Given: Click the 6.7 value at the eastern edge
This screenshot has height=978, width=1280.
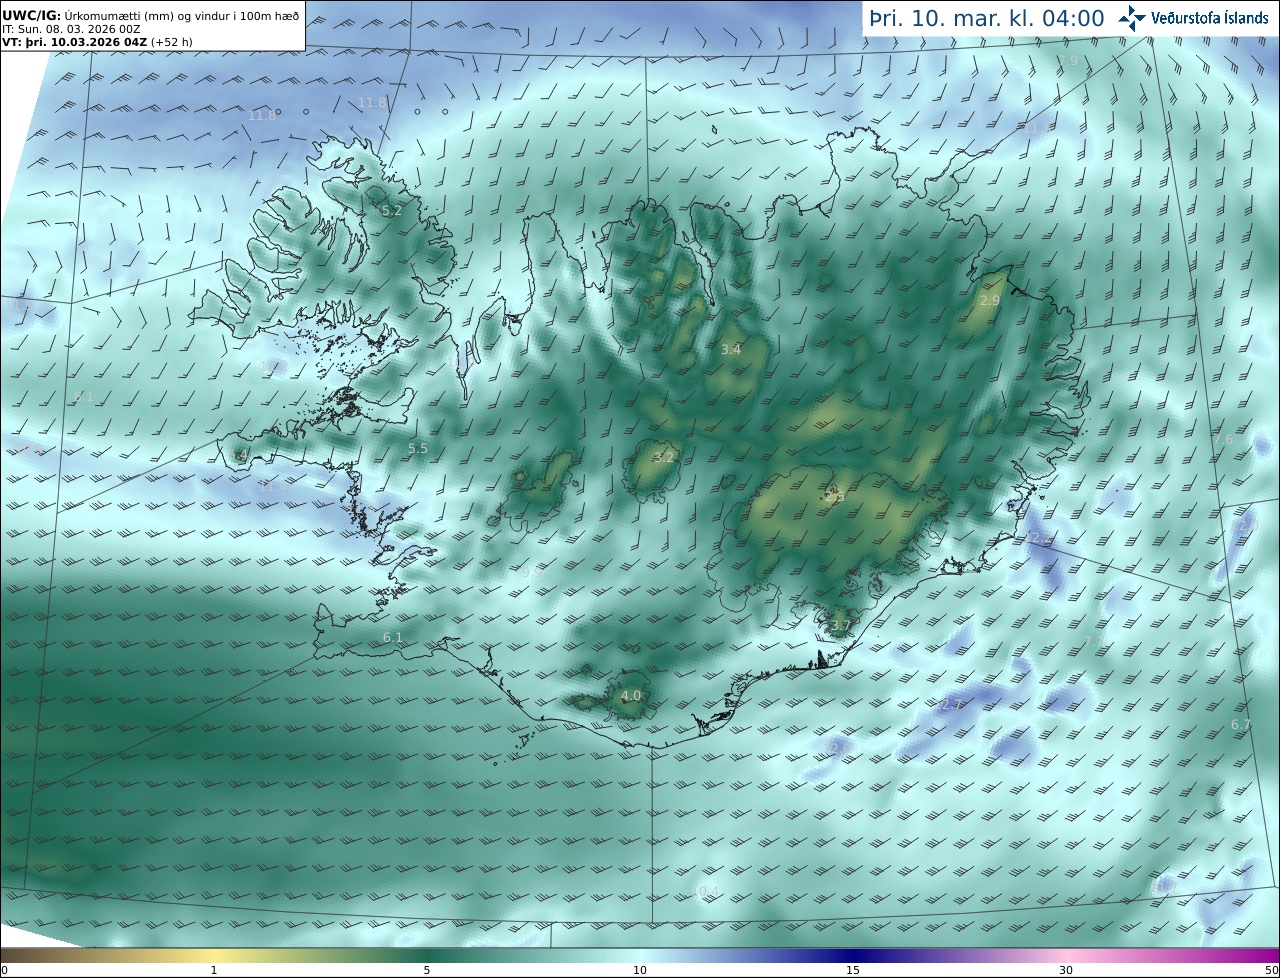Looking at the screenshot, I should tap(1241, 725).
